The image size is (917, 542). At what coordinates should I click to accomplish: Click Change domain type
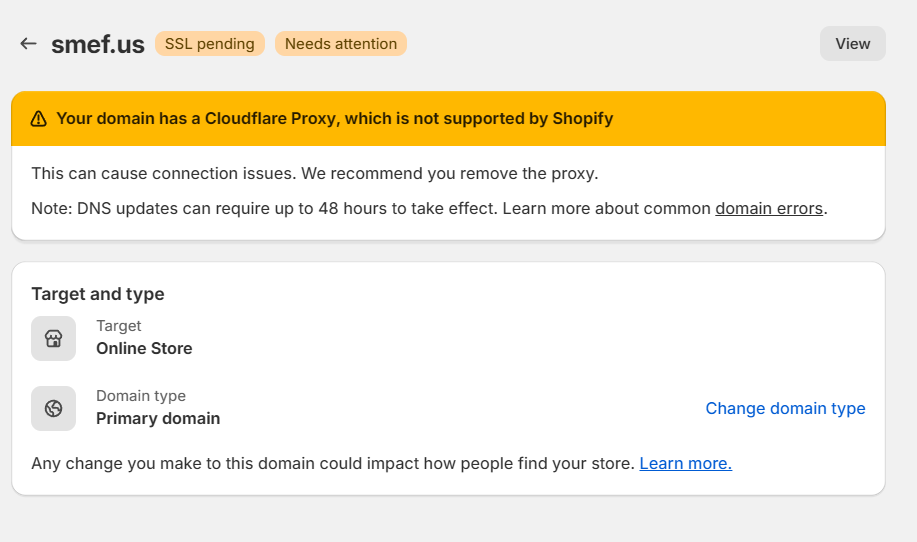coord(785,408)
